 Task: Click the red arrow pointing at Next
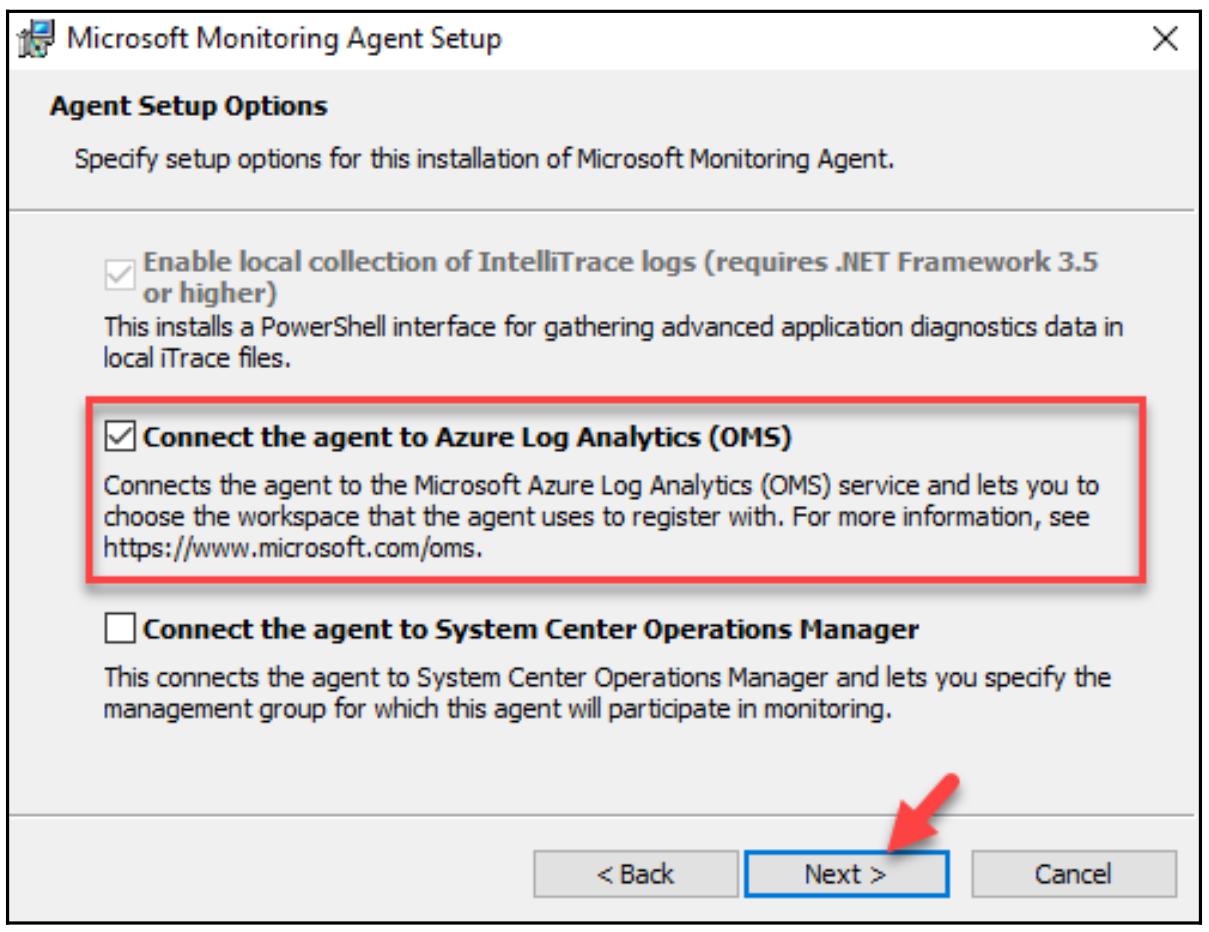925,808
